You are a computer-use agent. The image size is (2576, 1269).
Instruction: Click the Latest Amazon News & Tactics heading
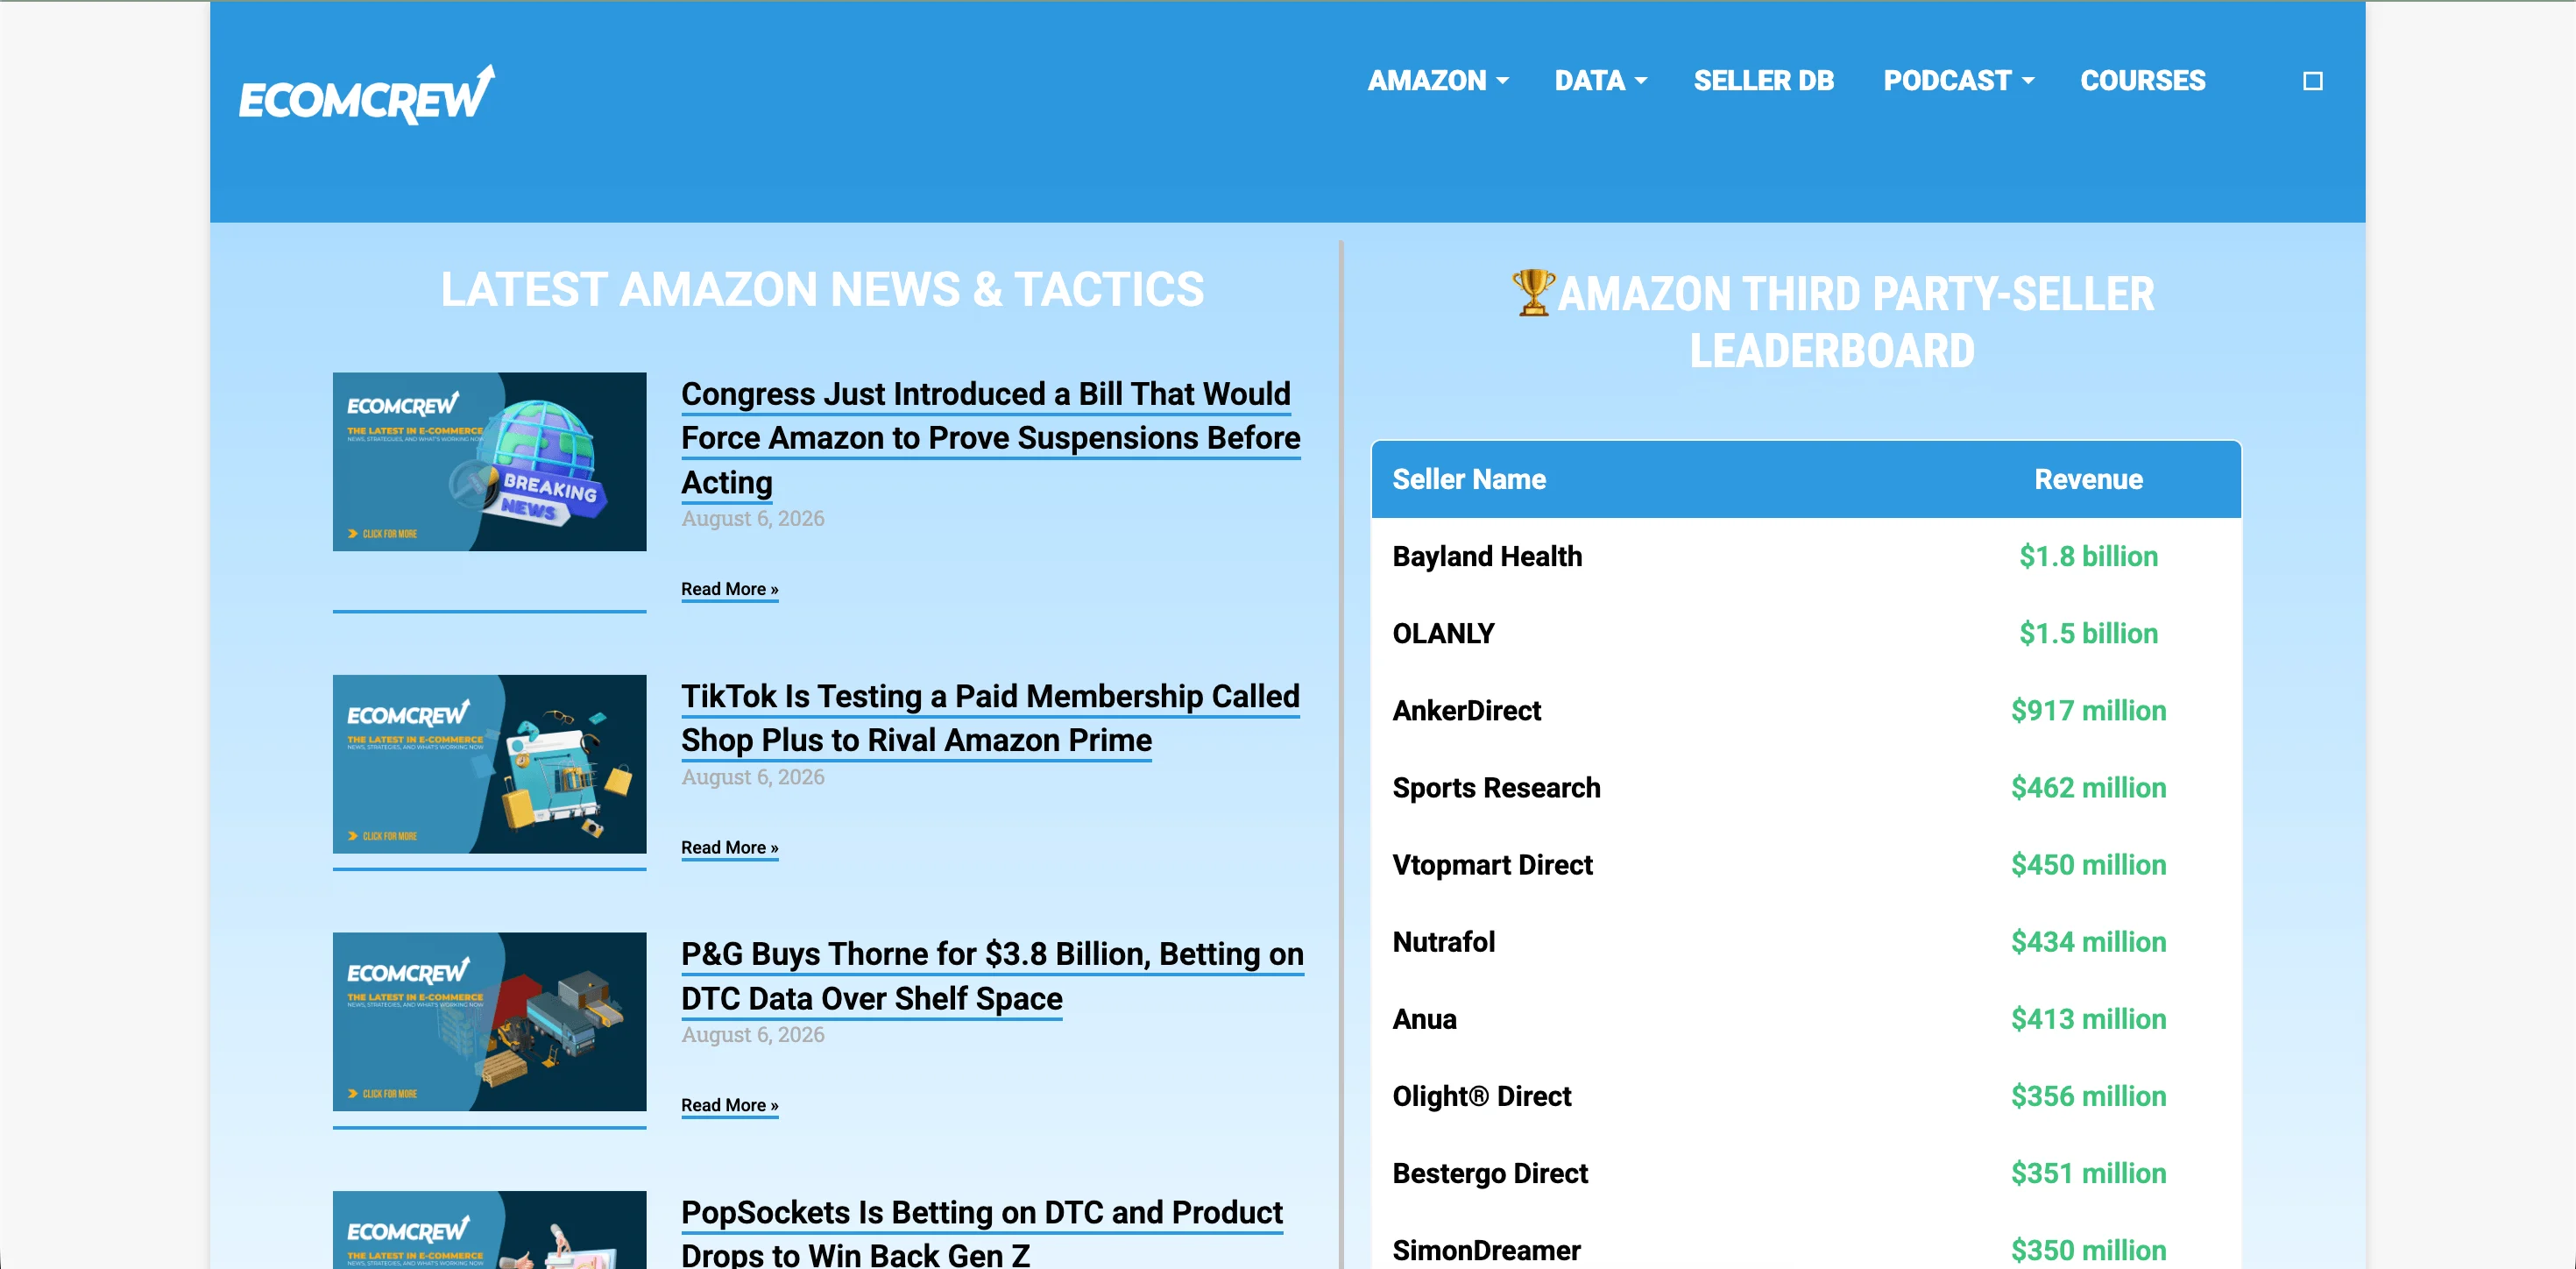[x=822, y=290]
